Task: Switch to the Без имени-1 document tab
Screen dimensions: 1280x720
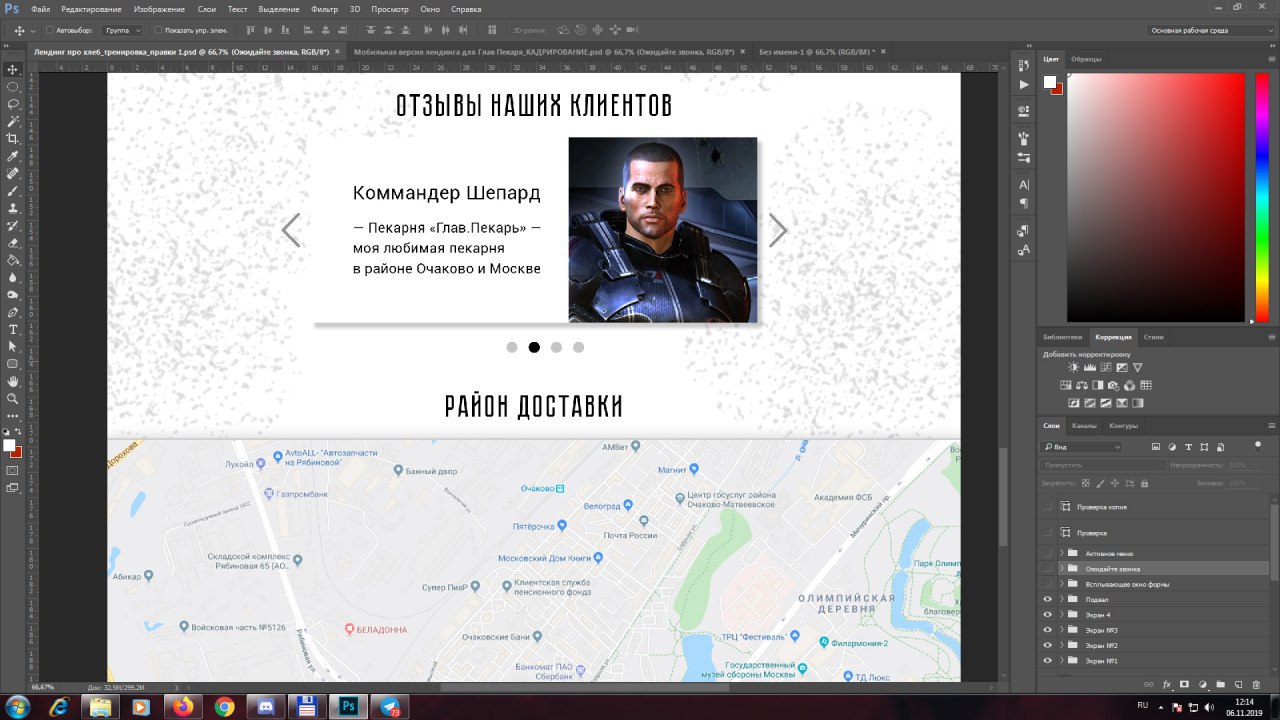Action: tap(817, 51)
